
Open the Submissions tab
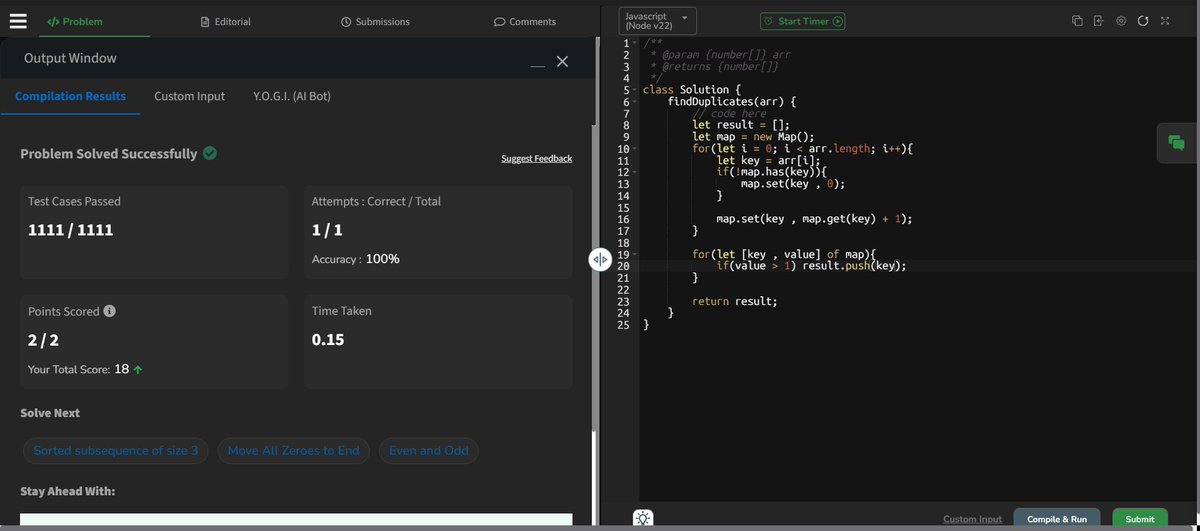[x=375, y=21]
